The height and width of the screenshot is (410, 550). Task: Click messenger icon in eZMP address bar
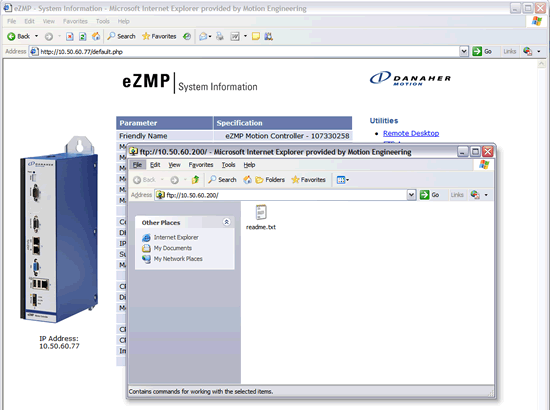pyautogui.click(x=527, y=52)
